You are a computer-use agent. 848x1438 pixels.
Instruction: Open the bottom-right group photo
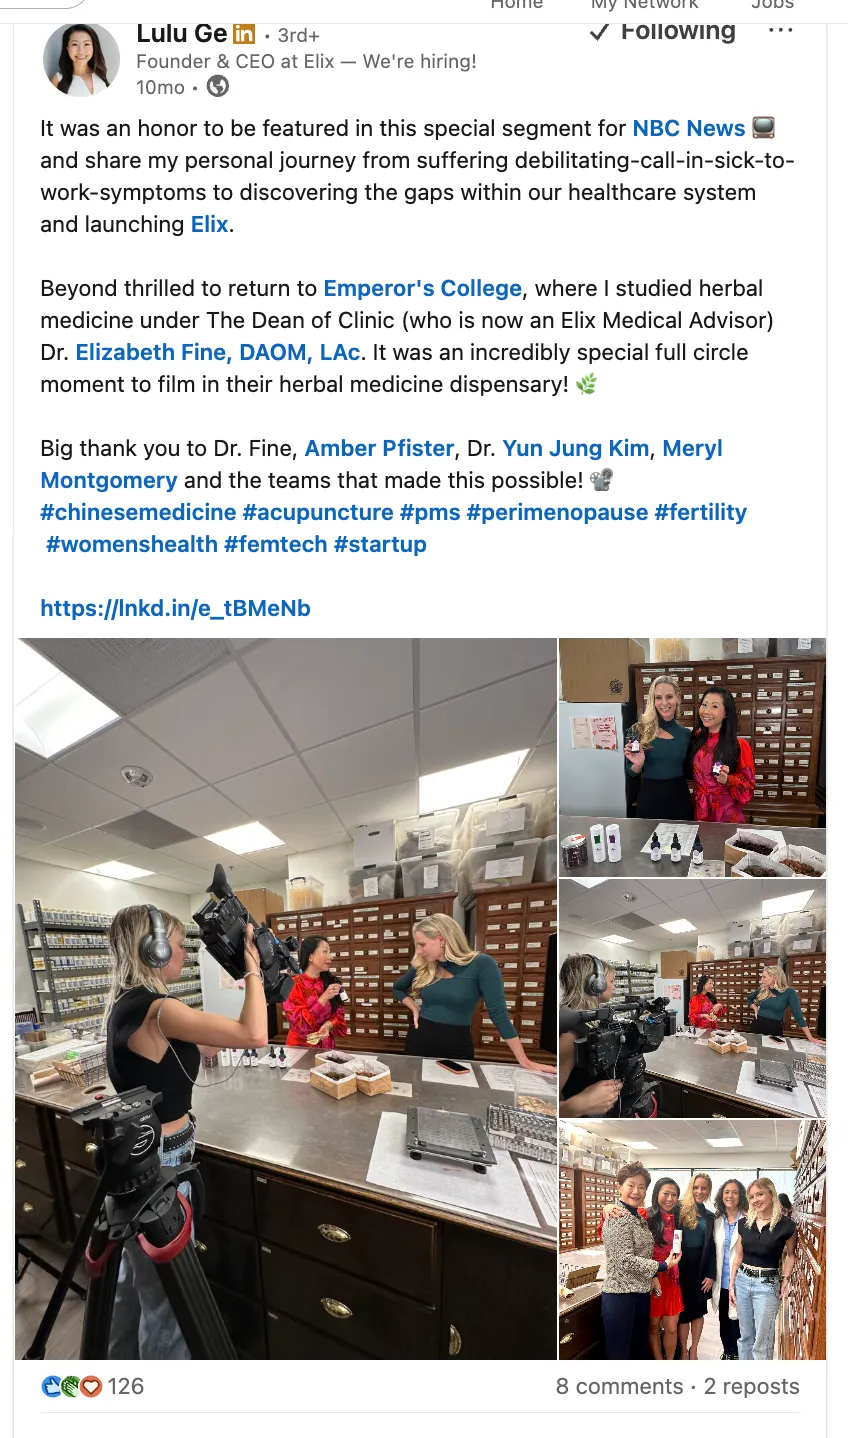click(x=692, y=1240)
